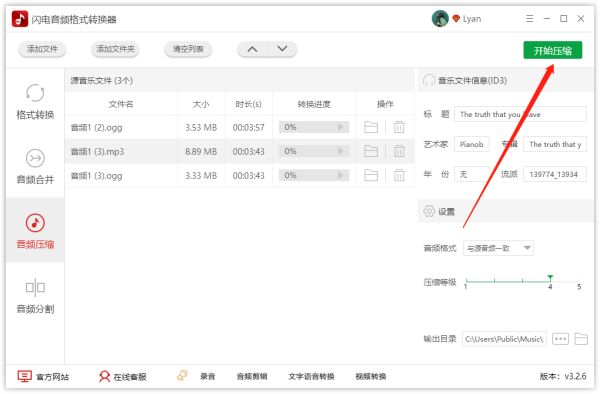The image size is (600, 394).
Task: Switch to 音频分割 sidebar tab
Action: tap(35, 295)
